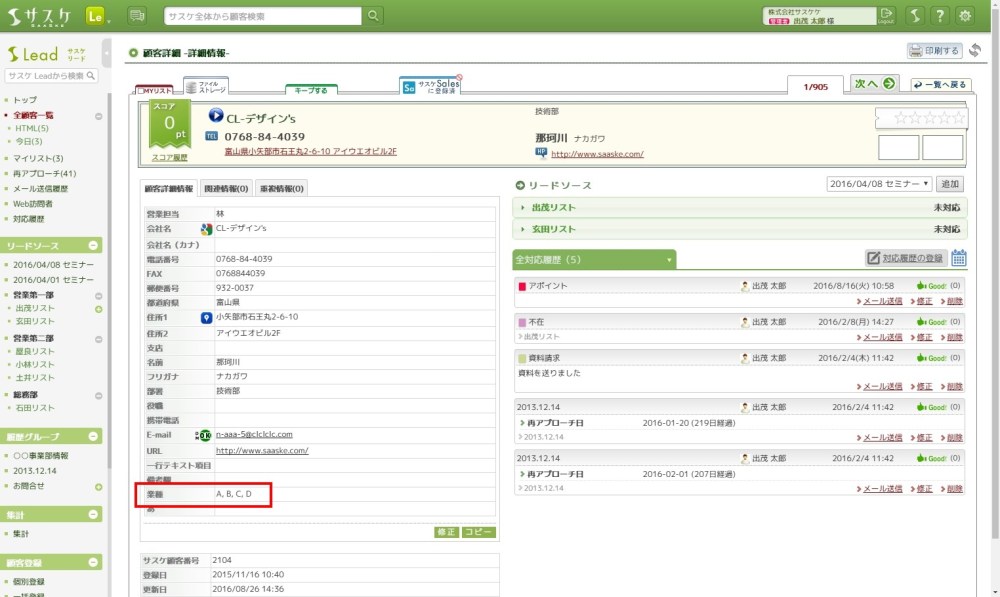This screenshot has height=597, width=1000.
Task: Open the settings gear icon
Action: (965, 16)
